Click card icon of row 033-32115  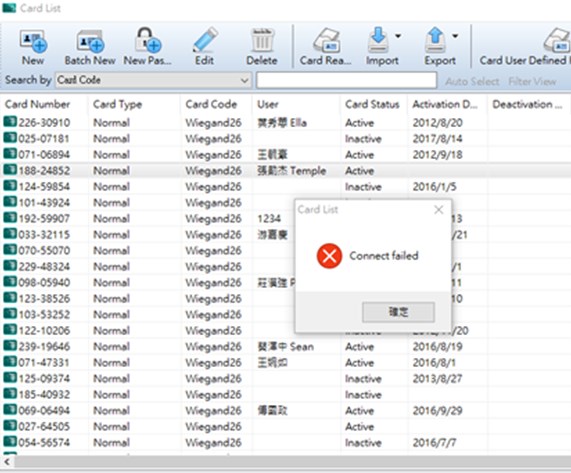[x=10, y=233]
